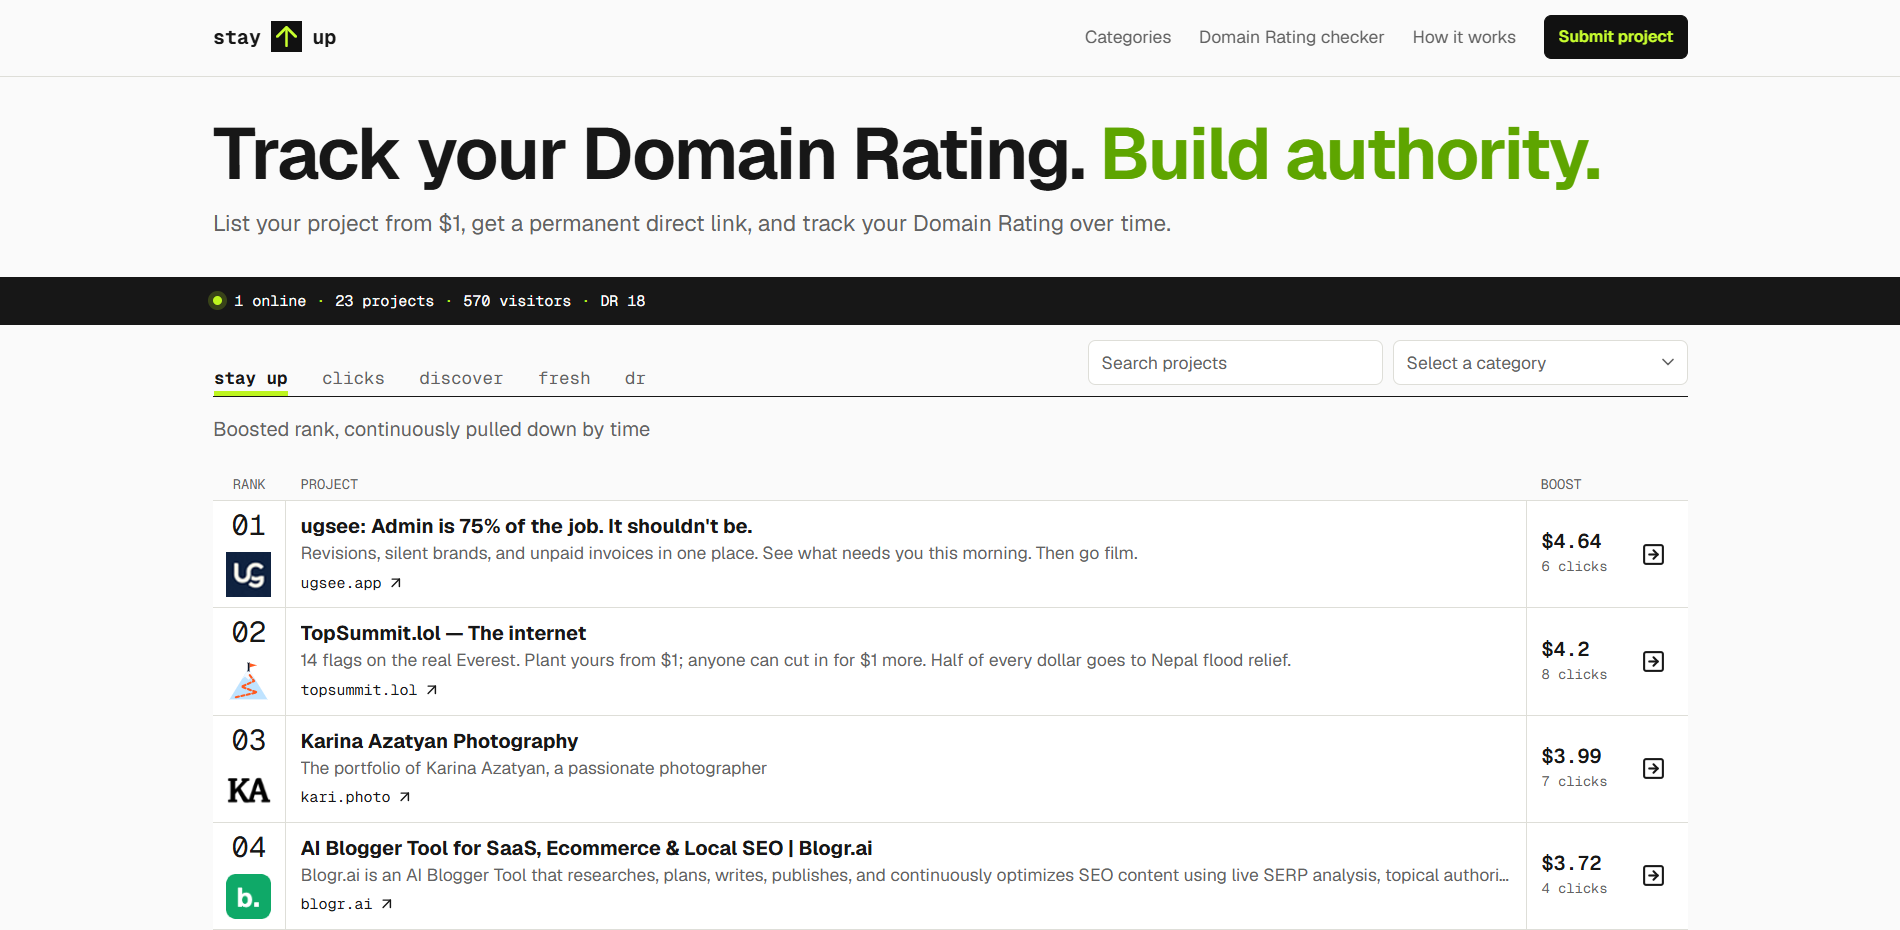
Task: Open the Domain Rating checker page
Action: [1292, 37]
